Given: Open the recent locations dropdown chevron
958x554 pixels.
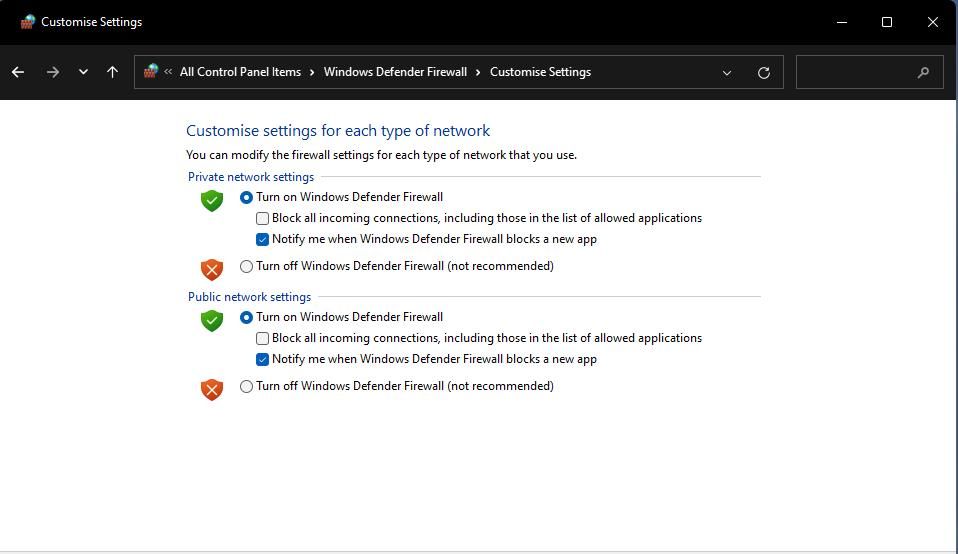Looking at the screenshot, I should tap(83, 72).
